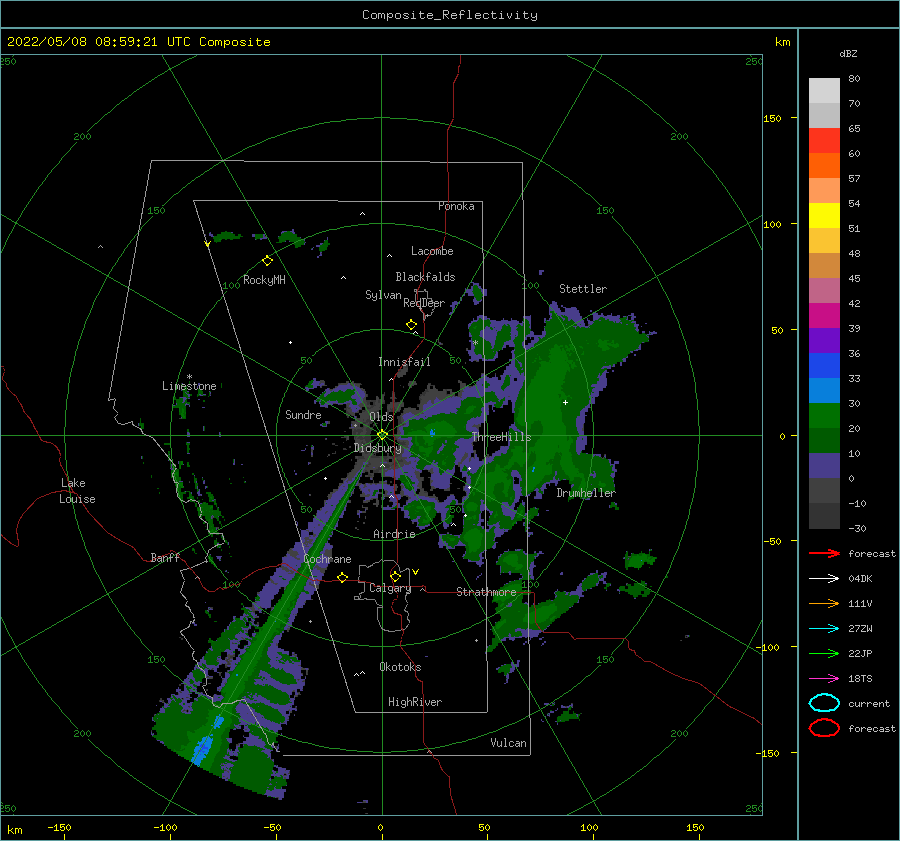
Task: Click the Okotoks city label
Action: tap(400, 667)
